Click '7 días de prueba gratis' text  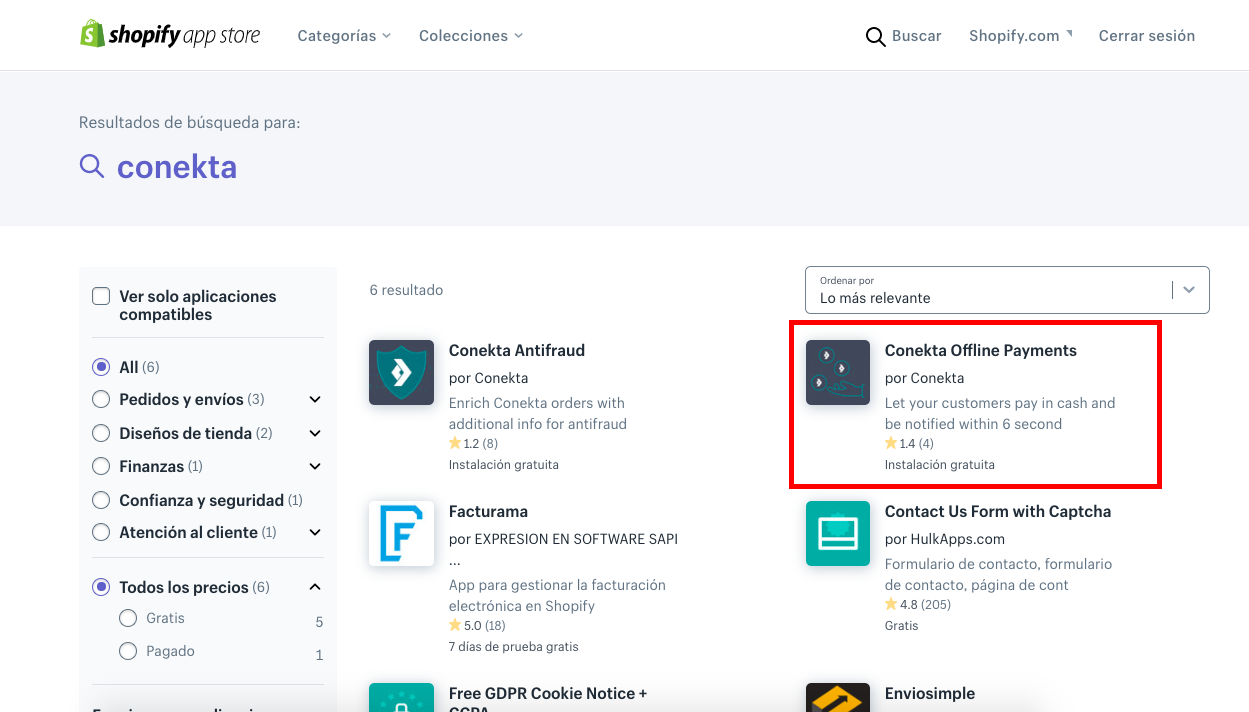tap(514, 647)
